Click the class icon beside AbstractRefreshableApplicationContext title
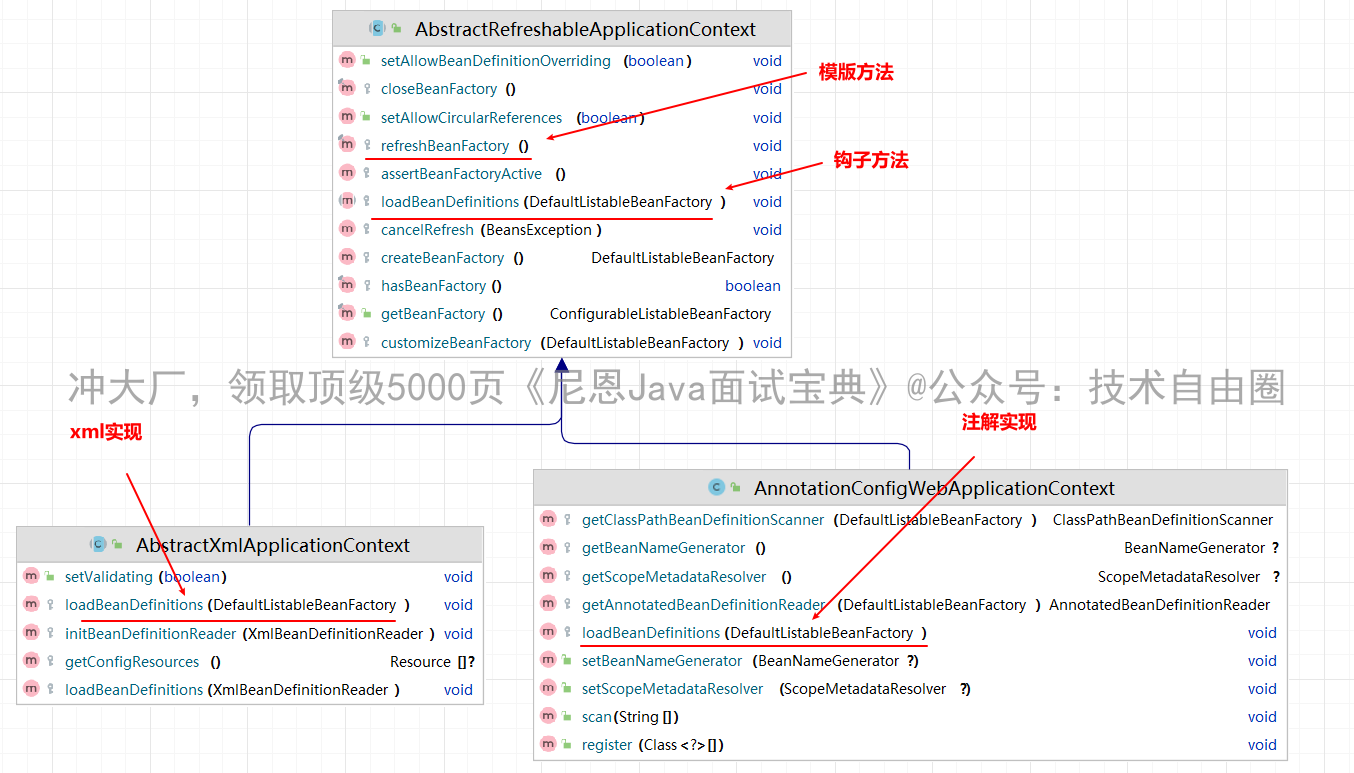 pyautogui.click(x=377, y=29)
